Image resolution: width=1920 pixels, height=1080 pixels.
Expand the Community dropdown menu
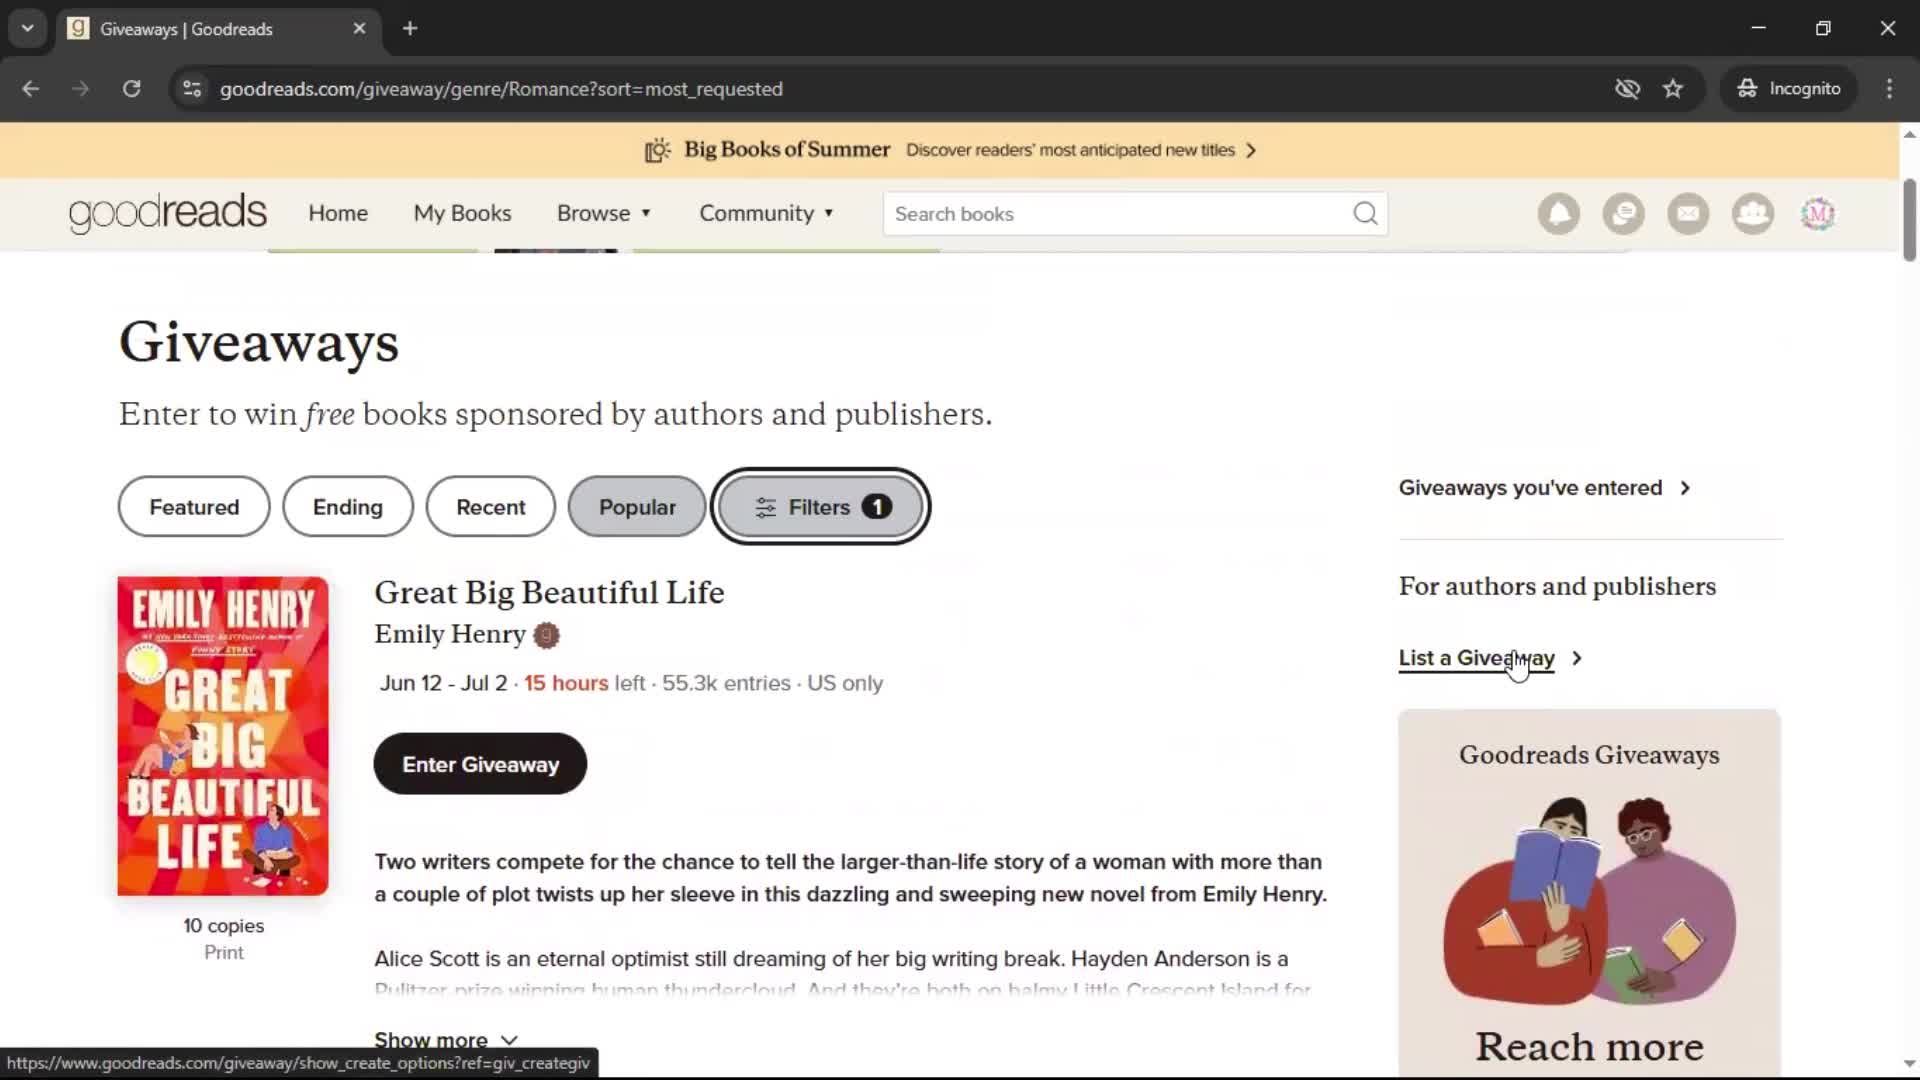point(766,213)
